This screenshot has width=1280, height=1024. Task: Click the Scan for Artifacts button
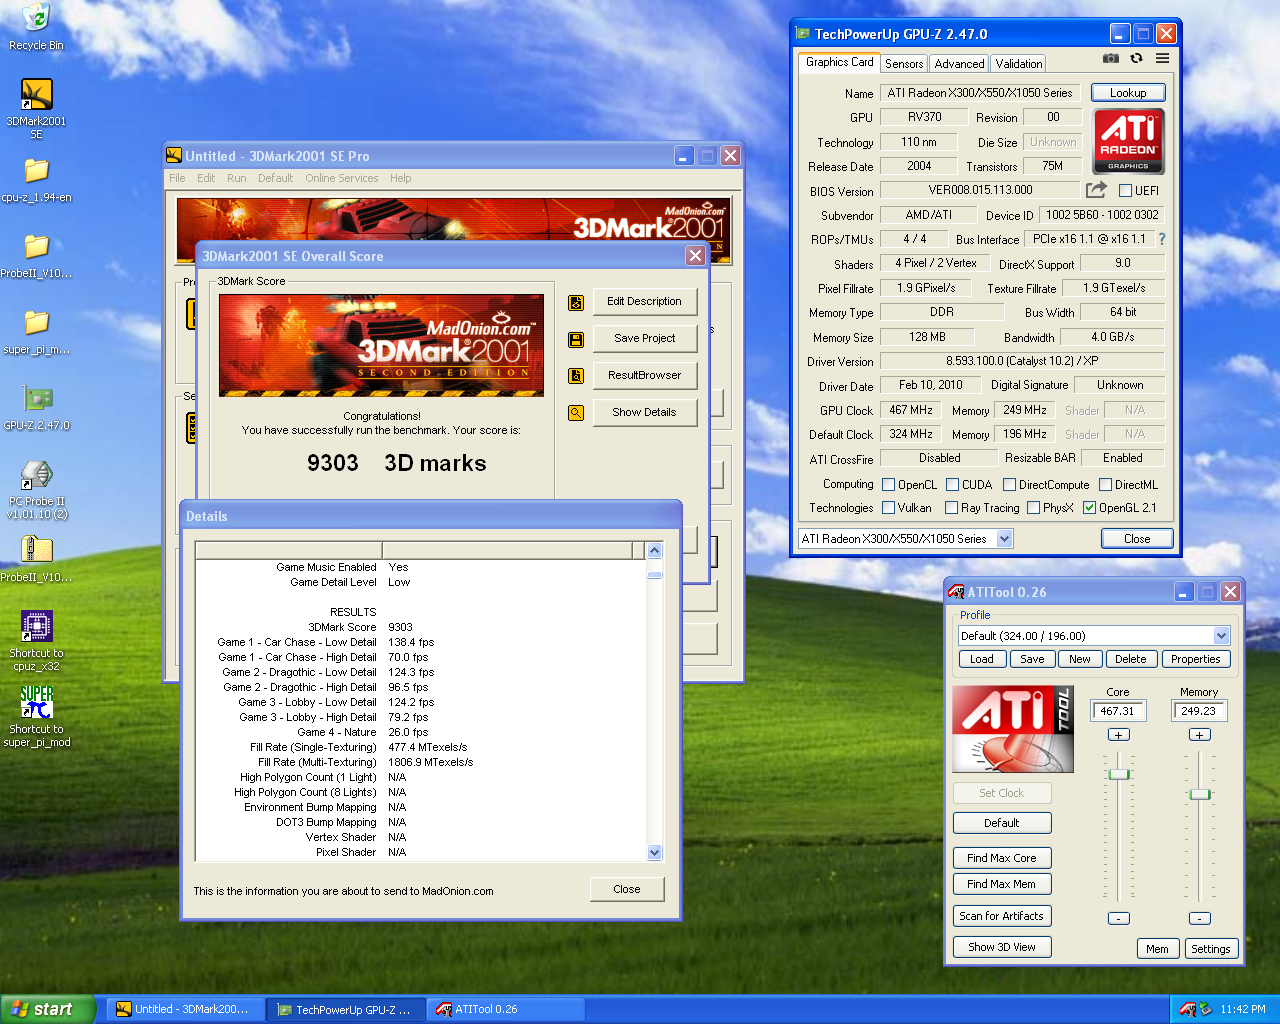(1002, 916)
